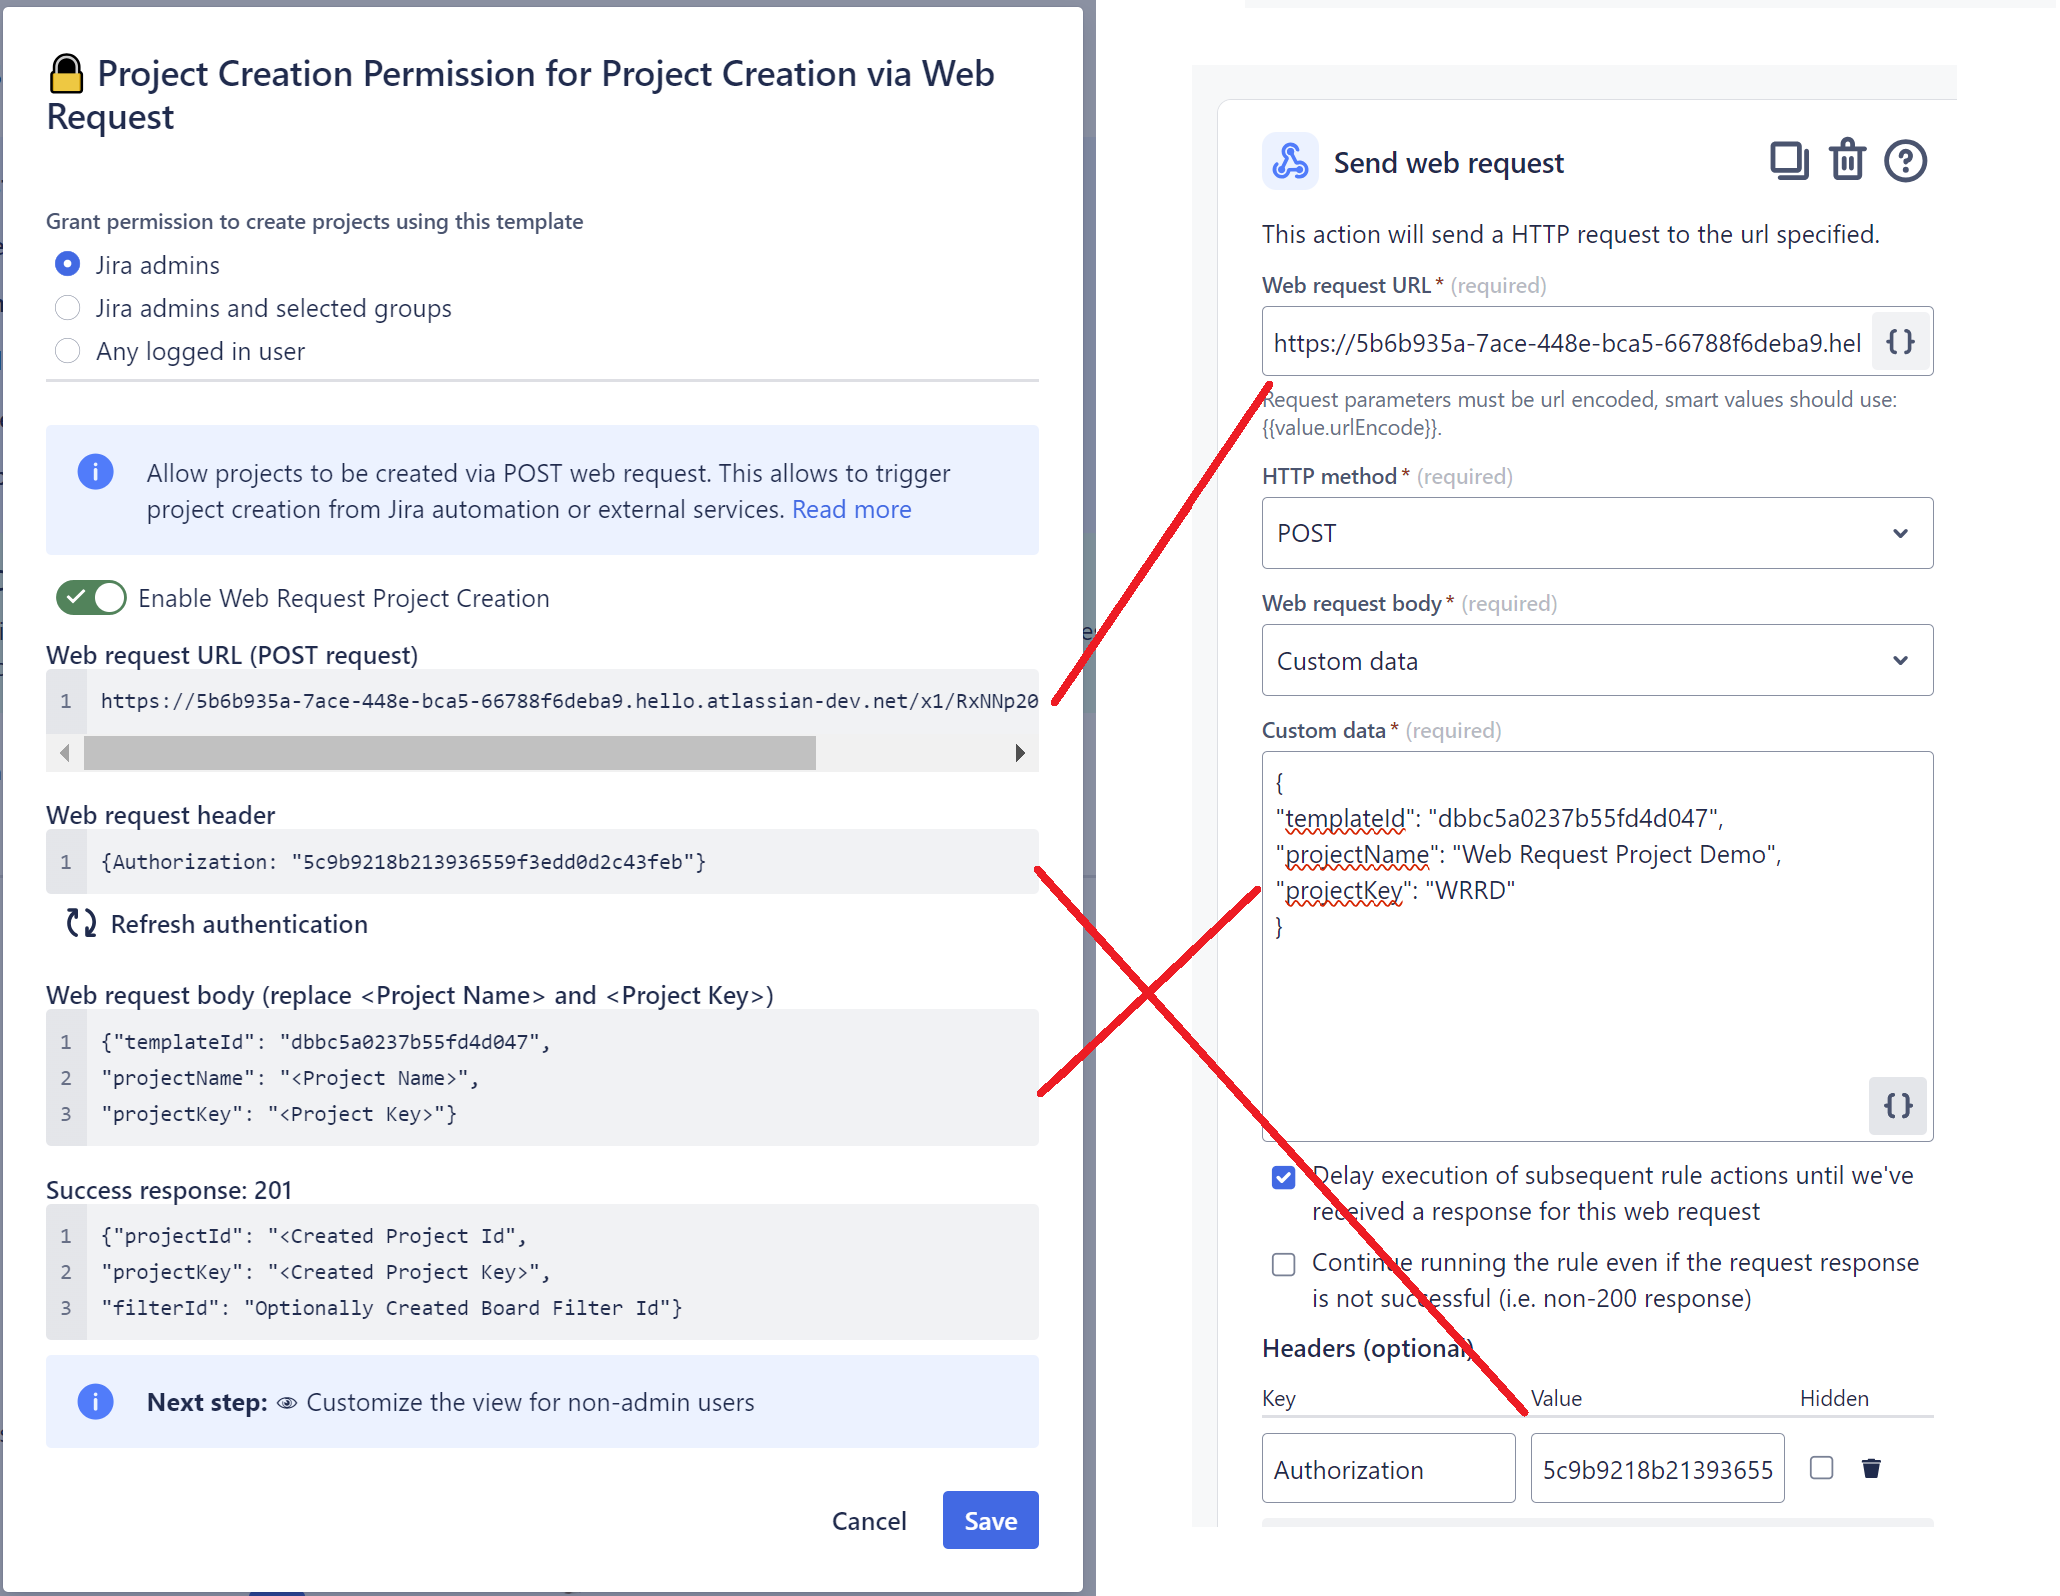Insert smart value into Web request URL field
Image resolution: width=2060 pixels, height=1596 pixels.
pyautogui.click(x=1900, y=341)
